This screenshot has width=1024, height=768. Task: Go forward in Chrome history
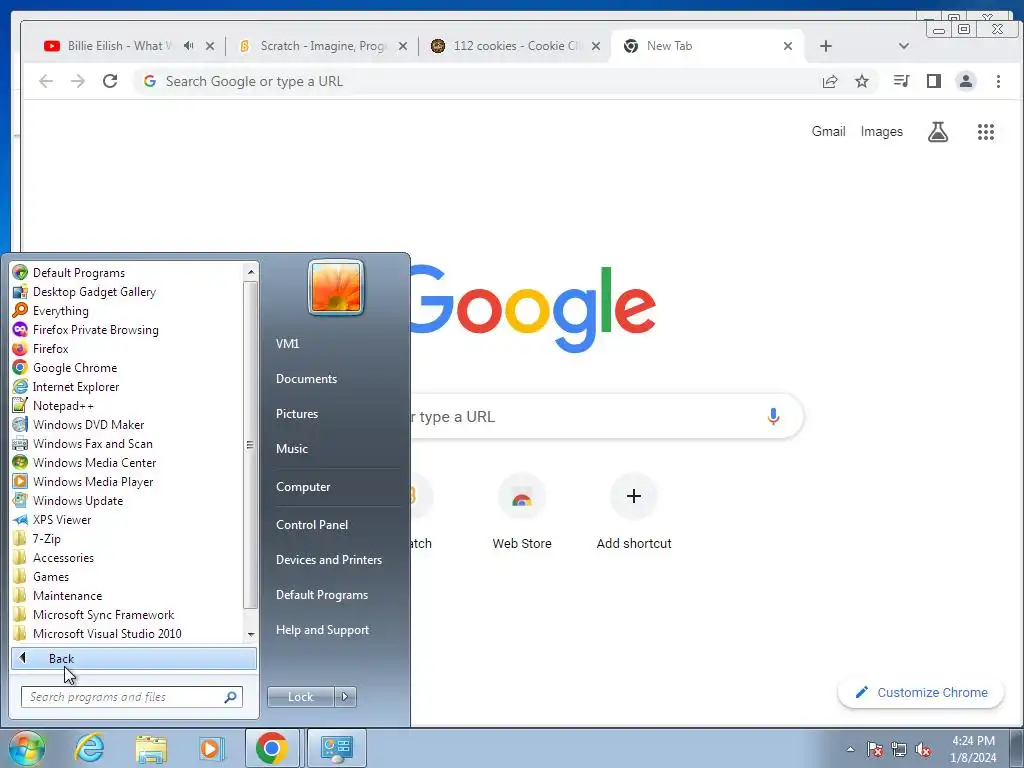click(78, 81)
